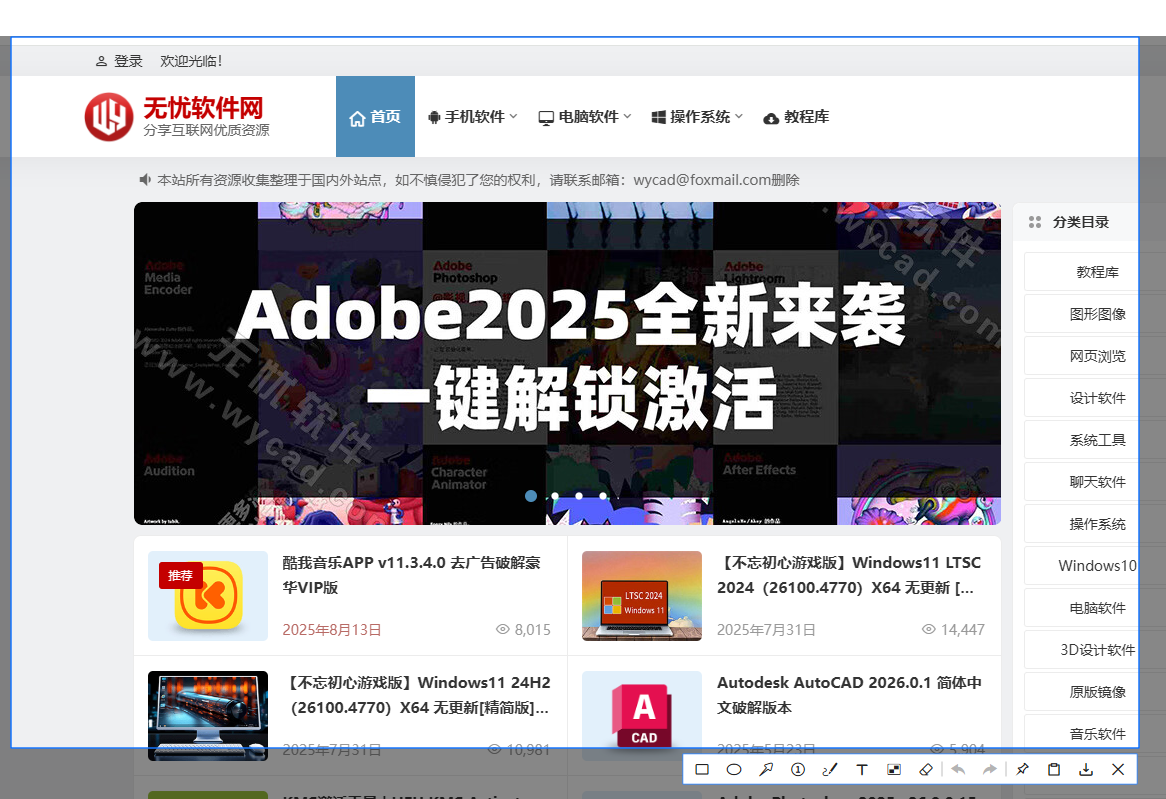Copy the screenshot to clipboard
Screen dimensions: 1166x799
(x=1054, y=769)
